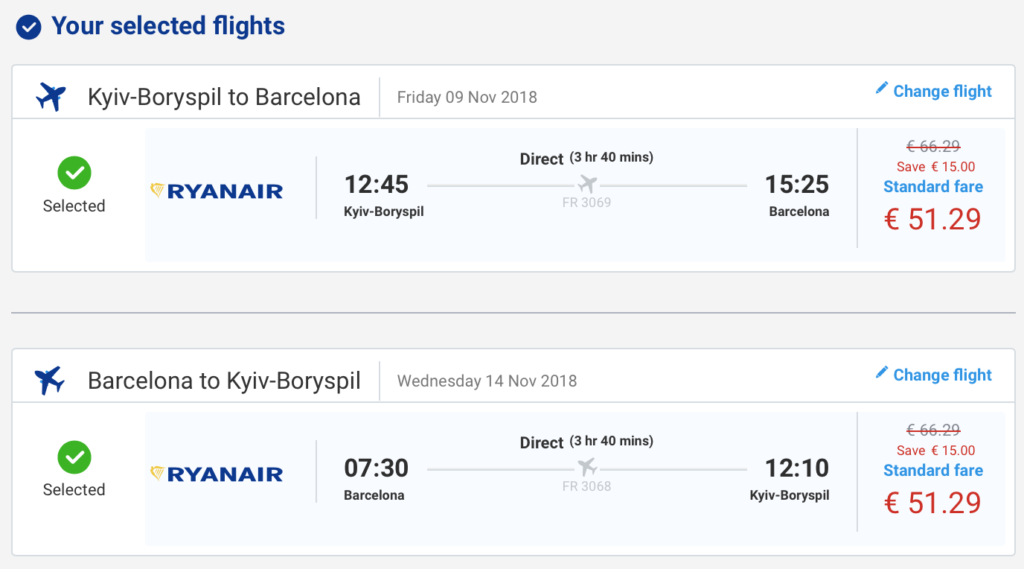This screenshot has width=1024, height=569.
Task: Click the small plane icon above FR 3068
Action: click(587, 467)
